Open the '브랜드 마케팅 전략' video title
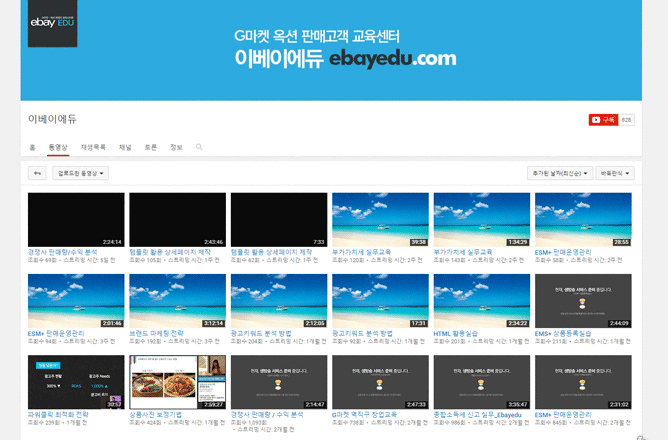This screenshot has height=440, width=668. pyautogui.click(x=156, y=333)
